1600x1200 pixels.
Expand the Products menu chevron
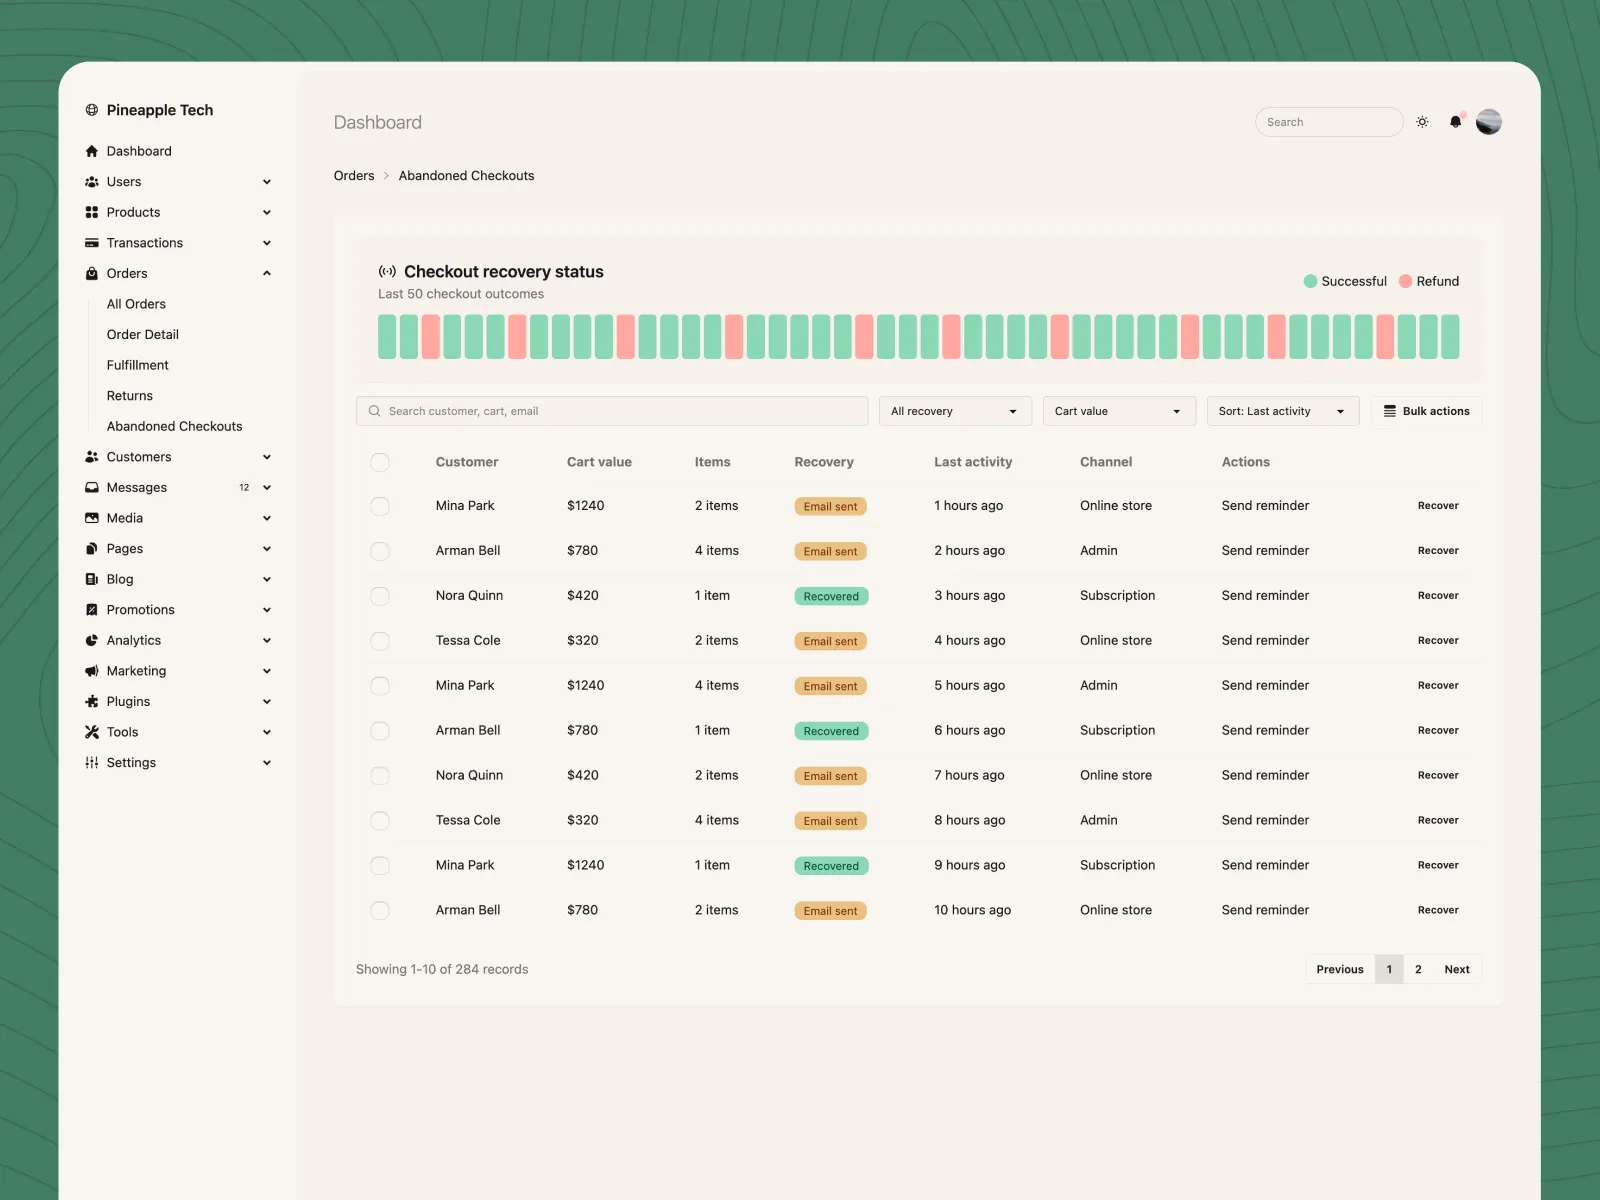pyautogui.click(x=267, y=212)
